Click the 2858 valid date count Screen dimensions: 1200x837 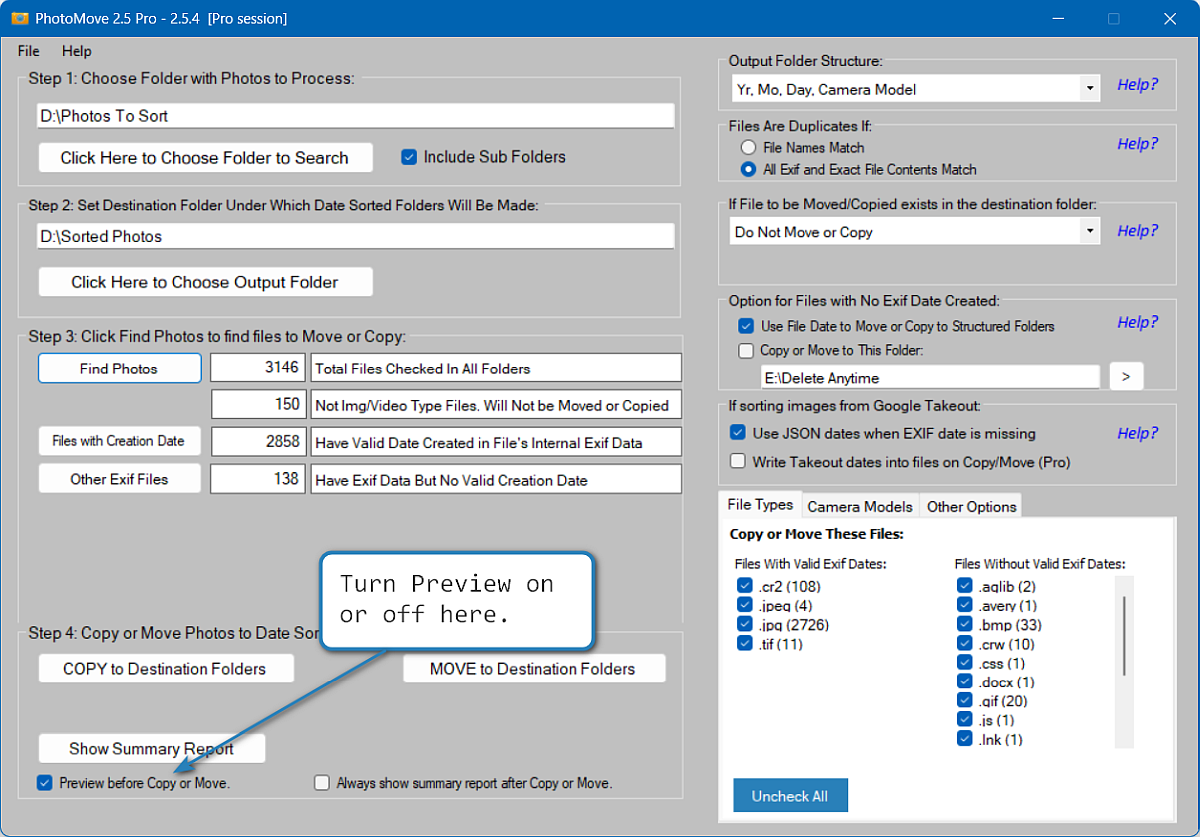257,441
